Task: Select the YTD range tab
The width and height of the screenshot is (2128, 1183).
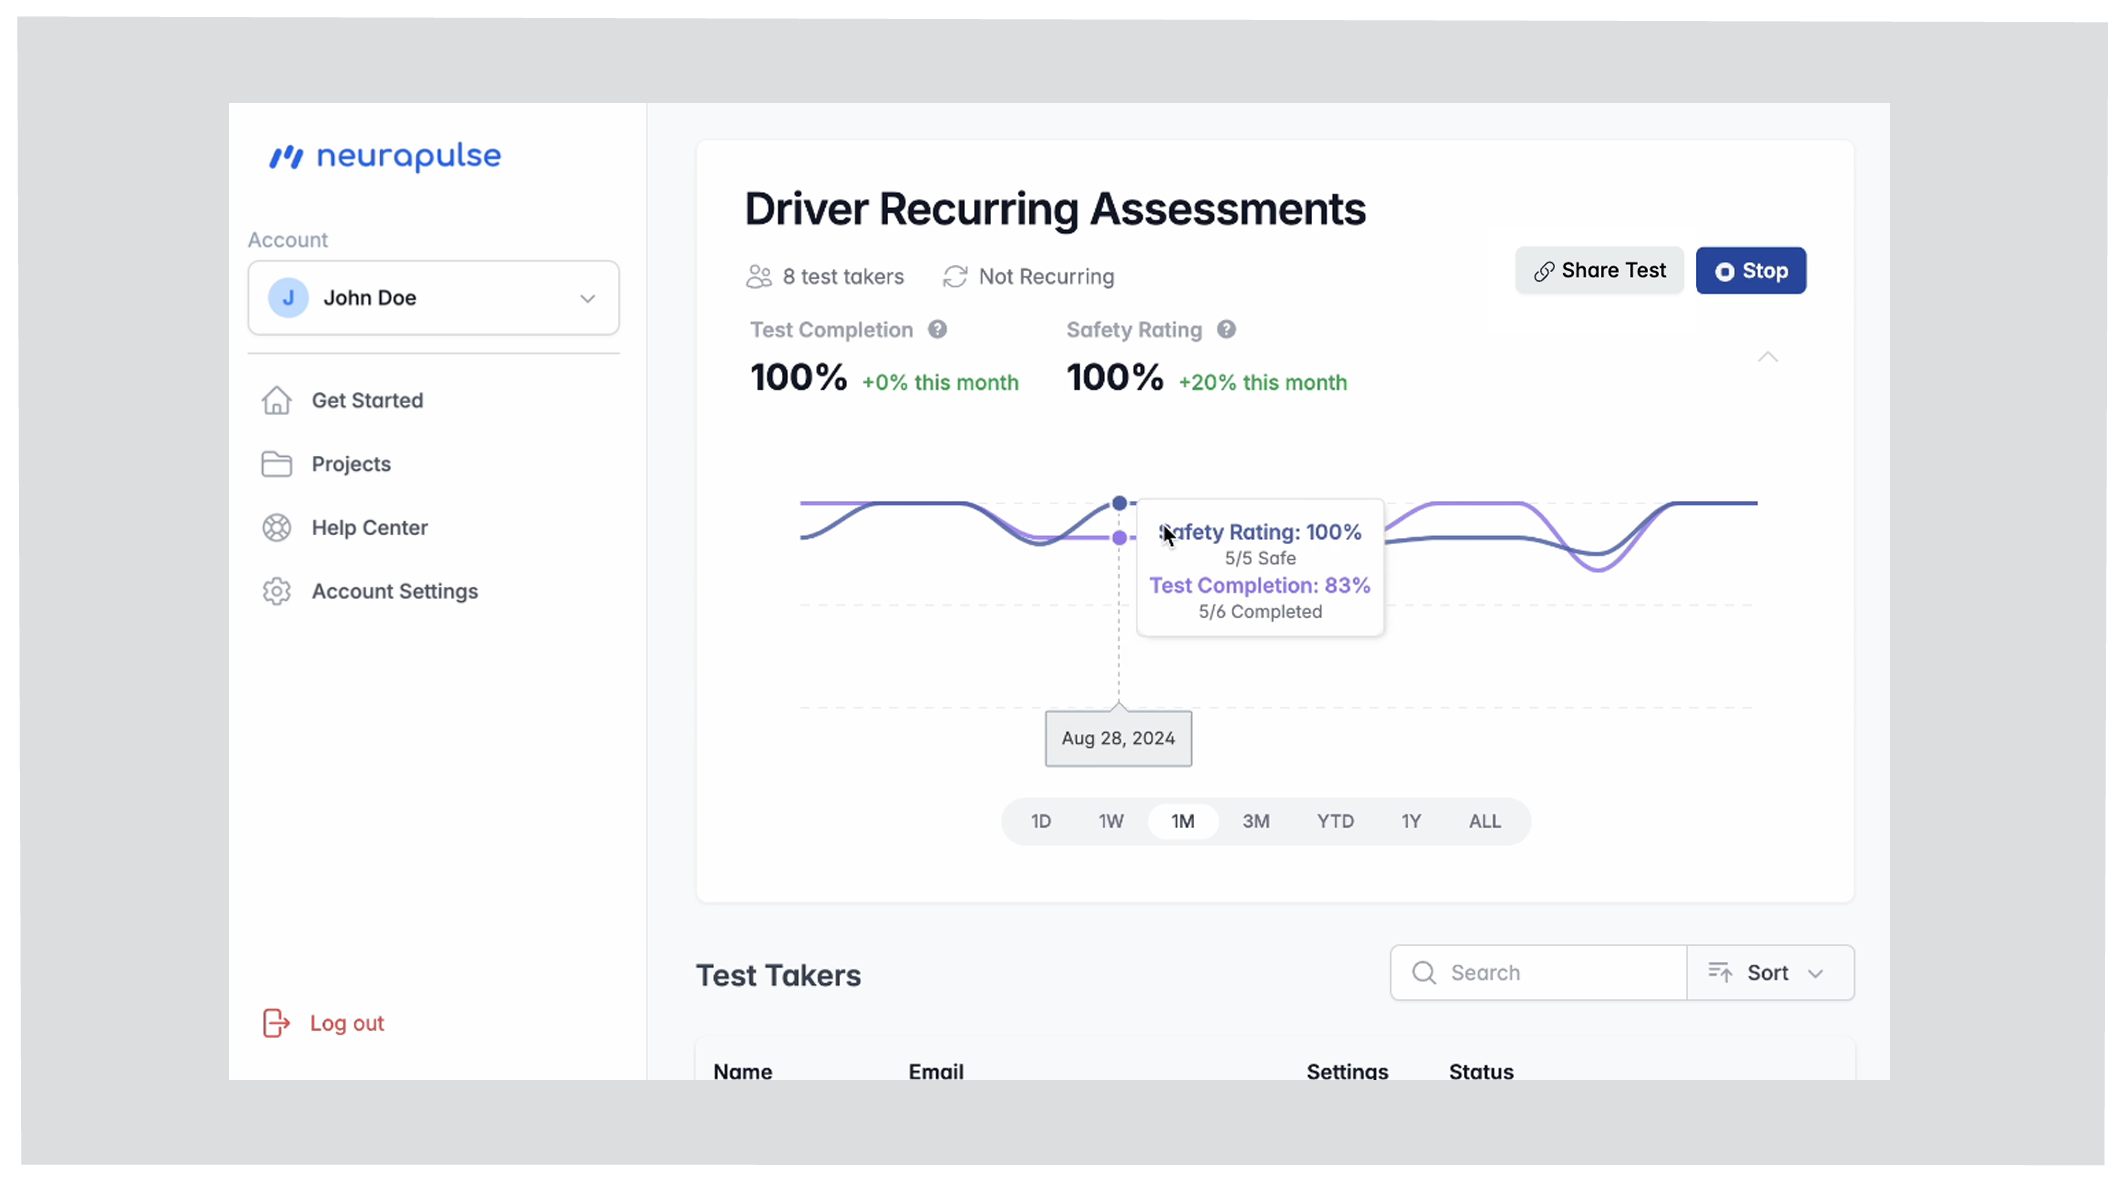Action: (1335, 821)
